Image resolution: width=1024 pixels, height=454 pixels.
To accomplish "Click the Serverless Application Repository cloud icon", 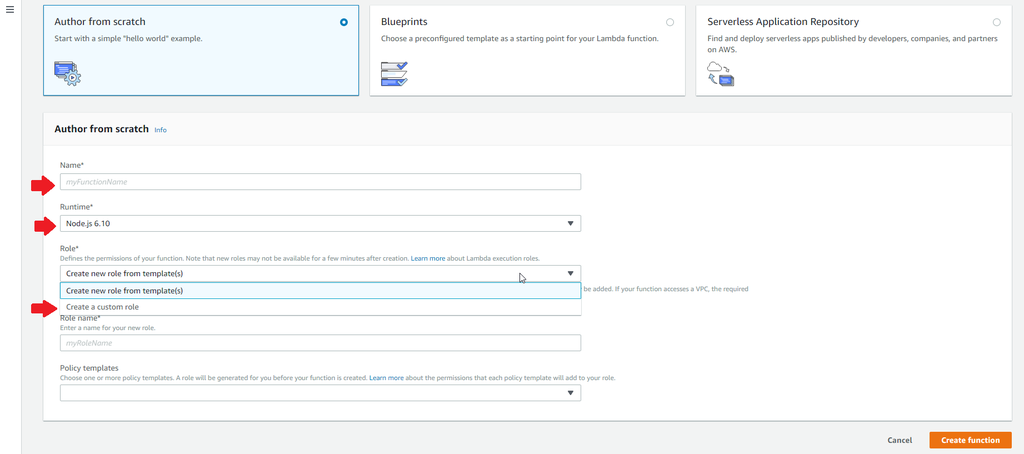I will 720,73.
